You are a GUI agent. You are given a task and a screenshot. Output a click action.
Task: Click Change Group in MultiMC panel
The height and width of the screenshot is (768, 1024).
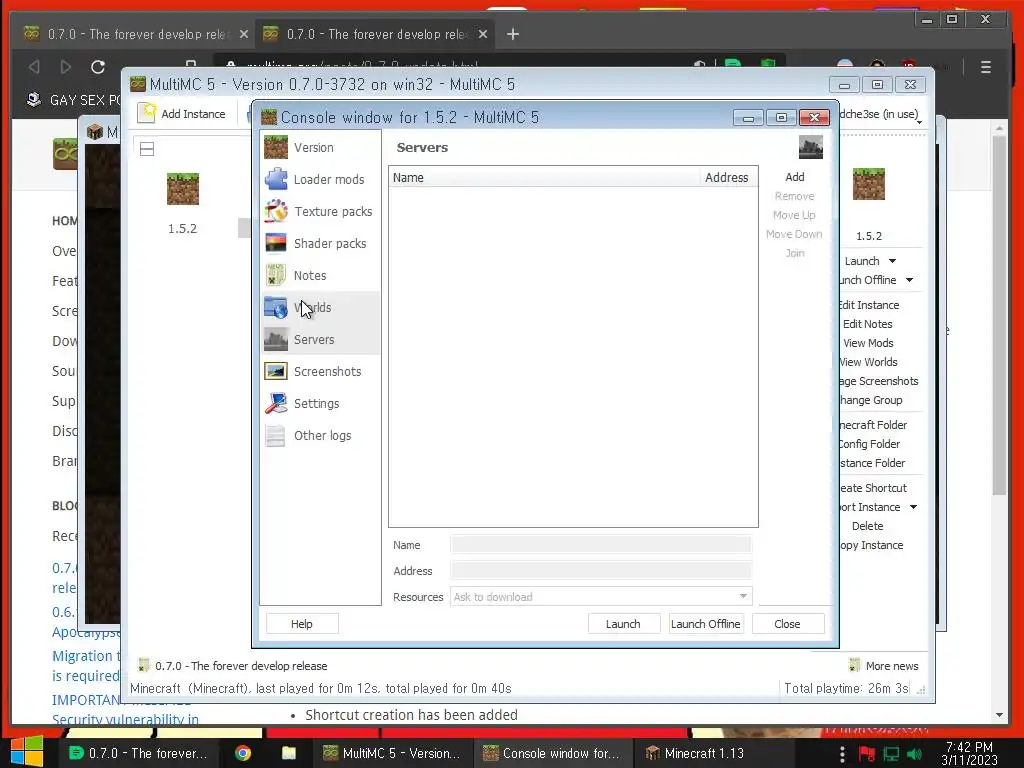click(x=872, y=400)
